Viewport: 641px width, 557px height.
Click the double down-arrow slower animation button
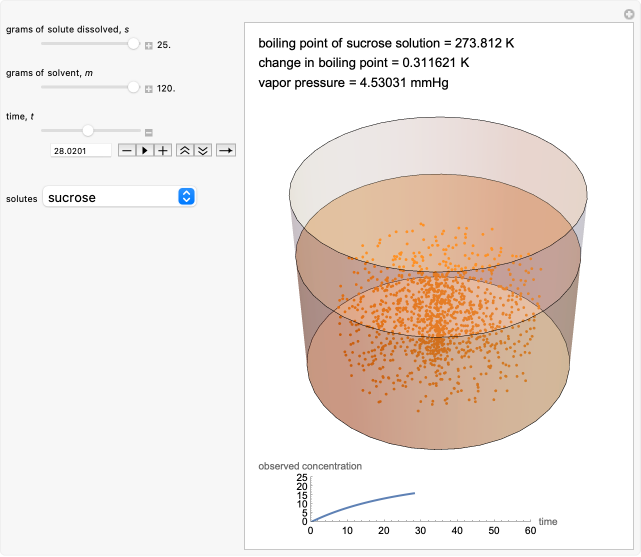pos(202,150)
